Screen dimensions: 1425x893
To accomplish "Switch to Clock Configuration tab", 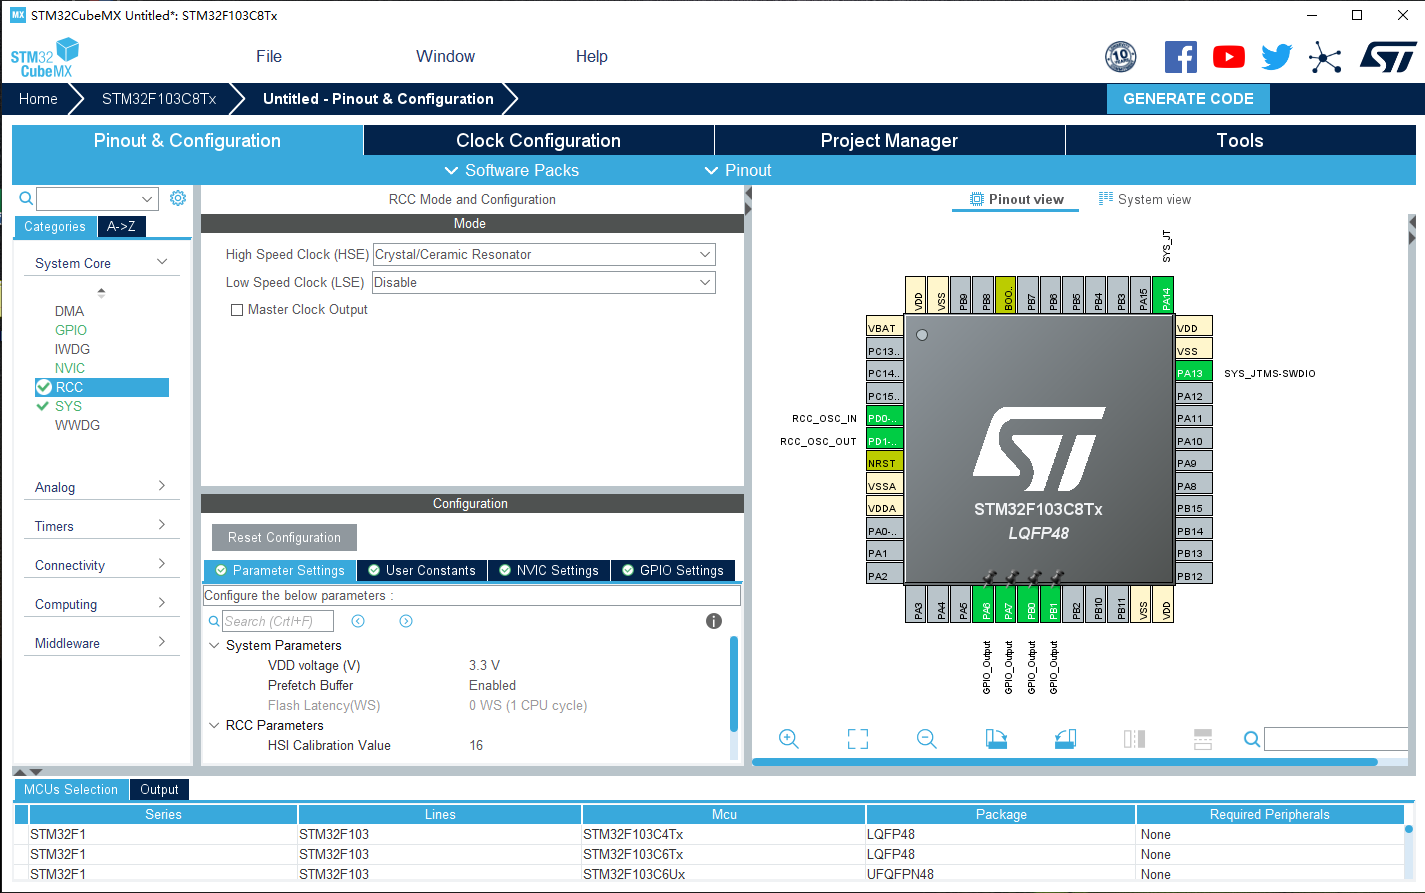I will 538,140.
